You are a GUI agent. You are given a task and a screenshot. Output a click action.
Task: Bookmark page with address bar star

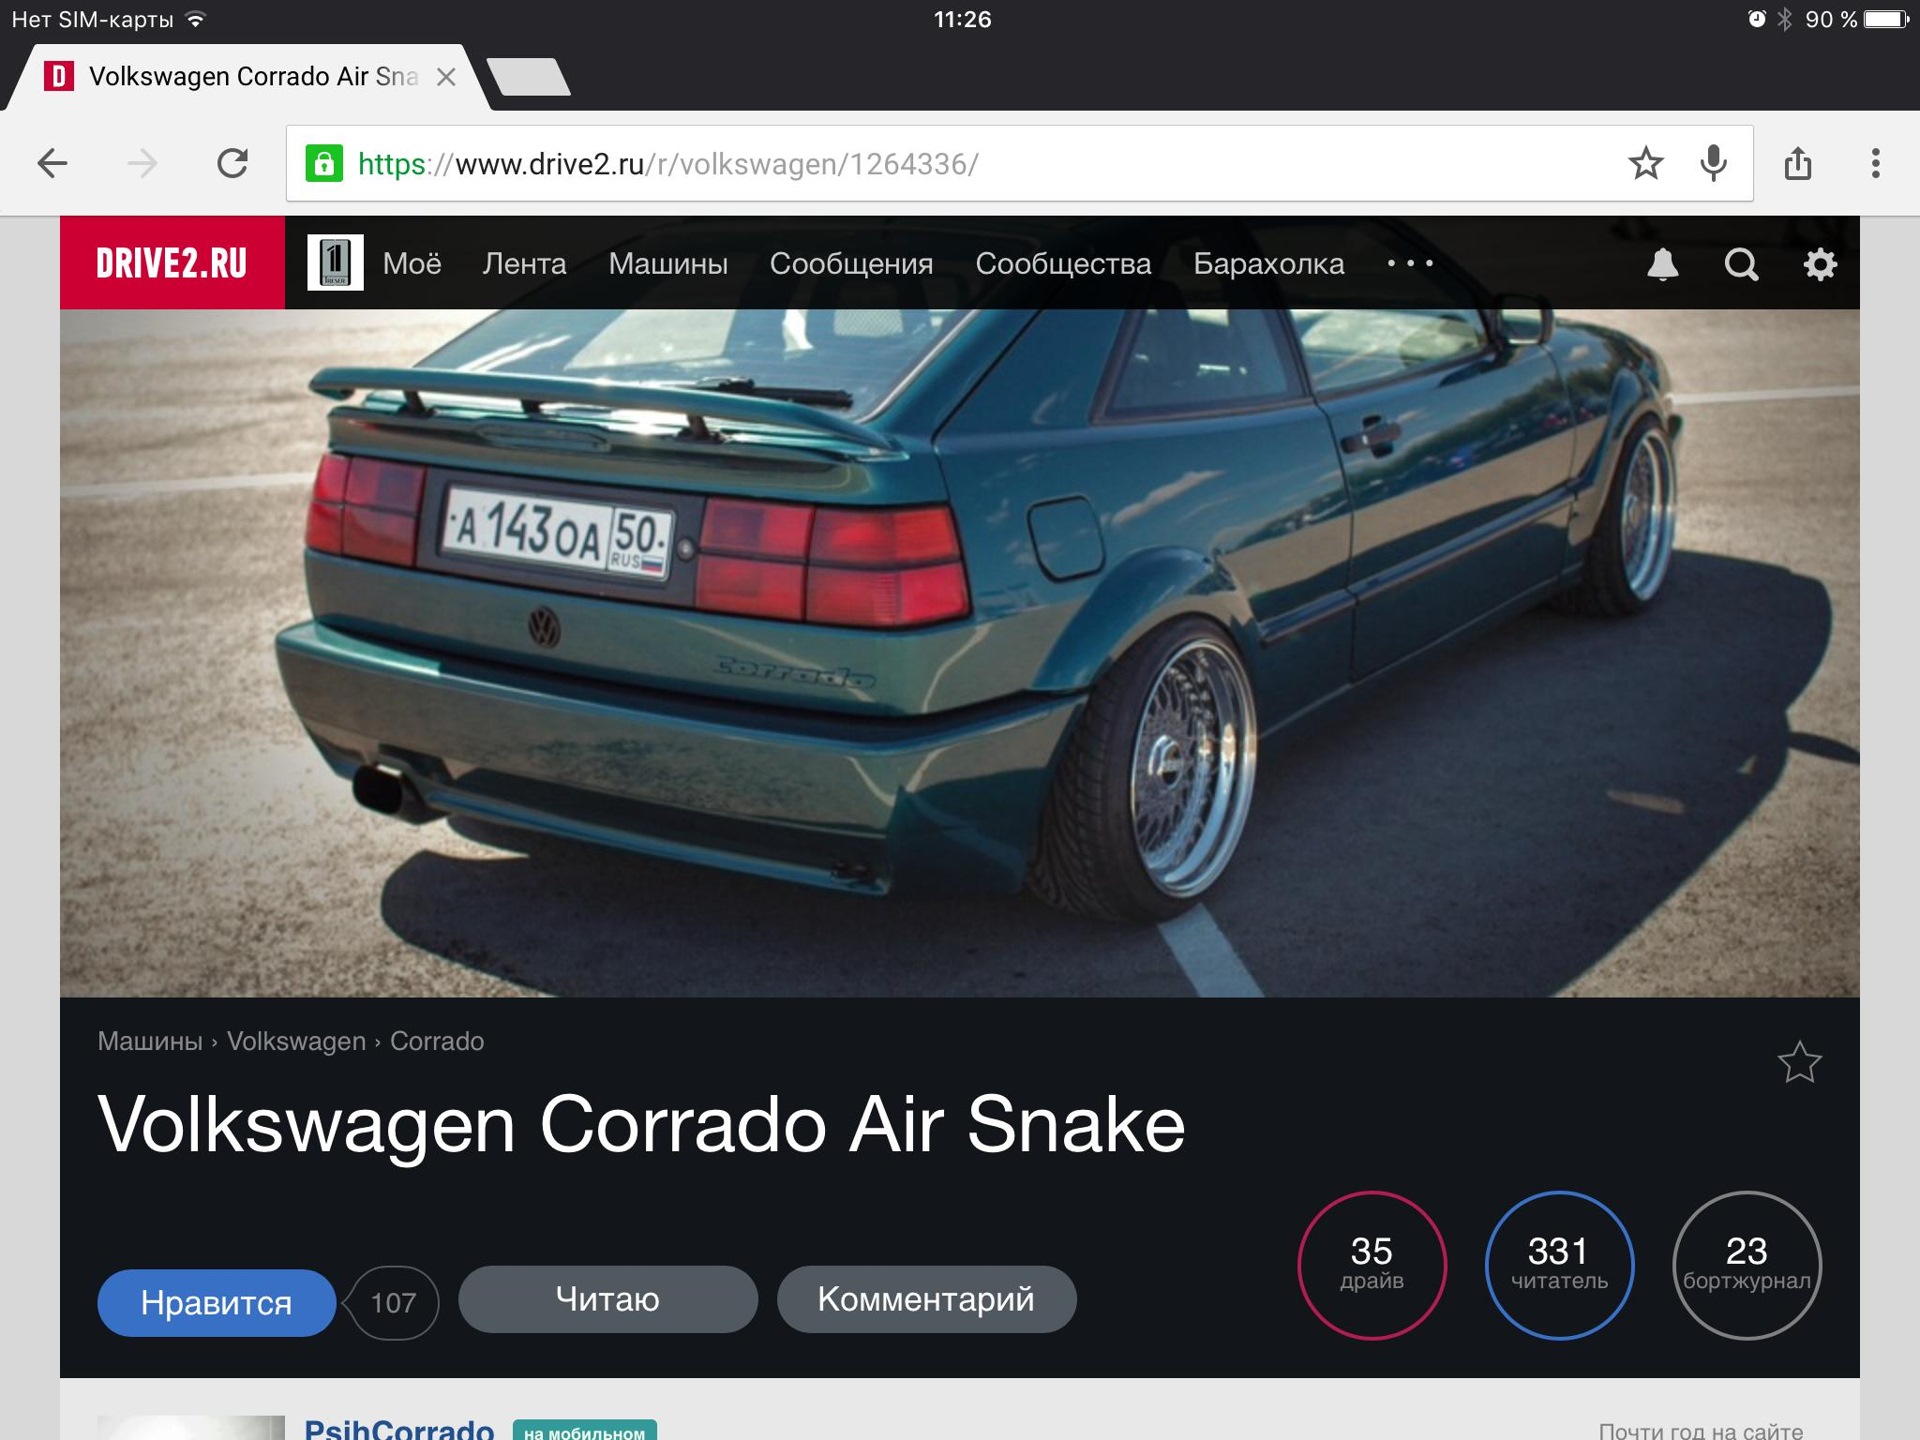1645,163
